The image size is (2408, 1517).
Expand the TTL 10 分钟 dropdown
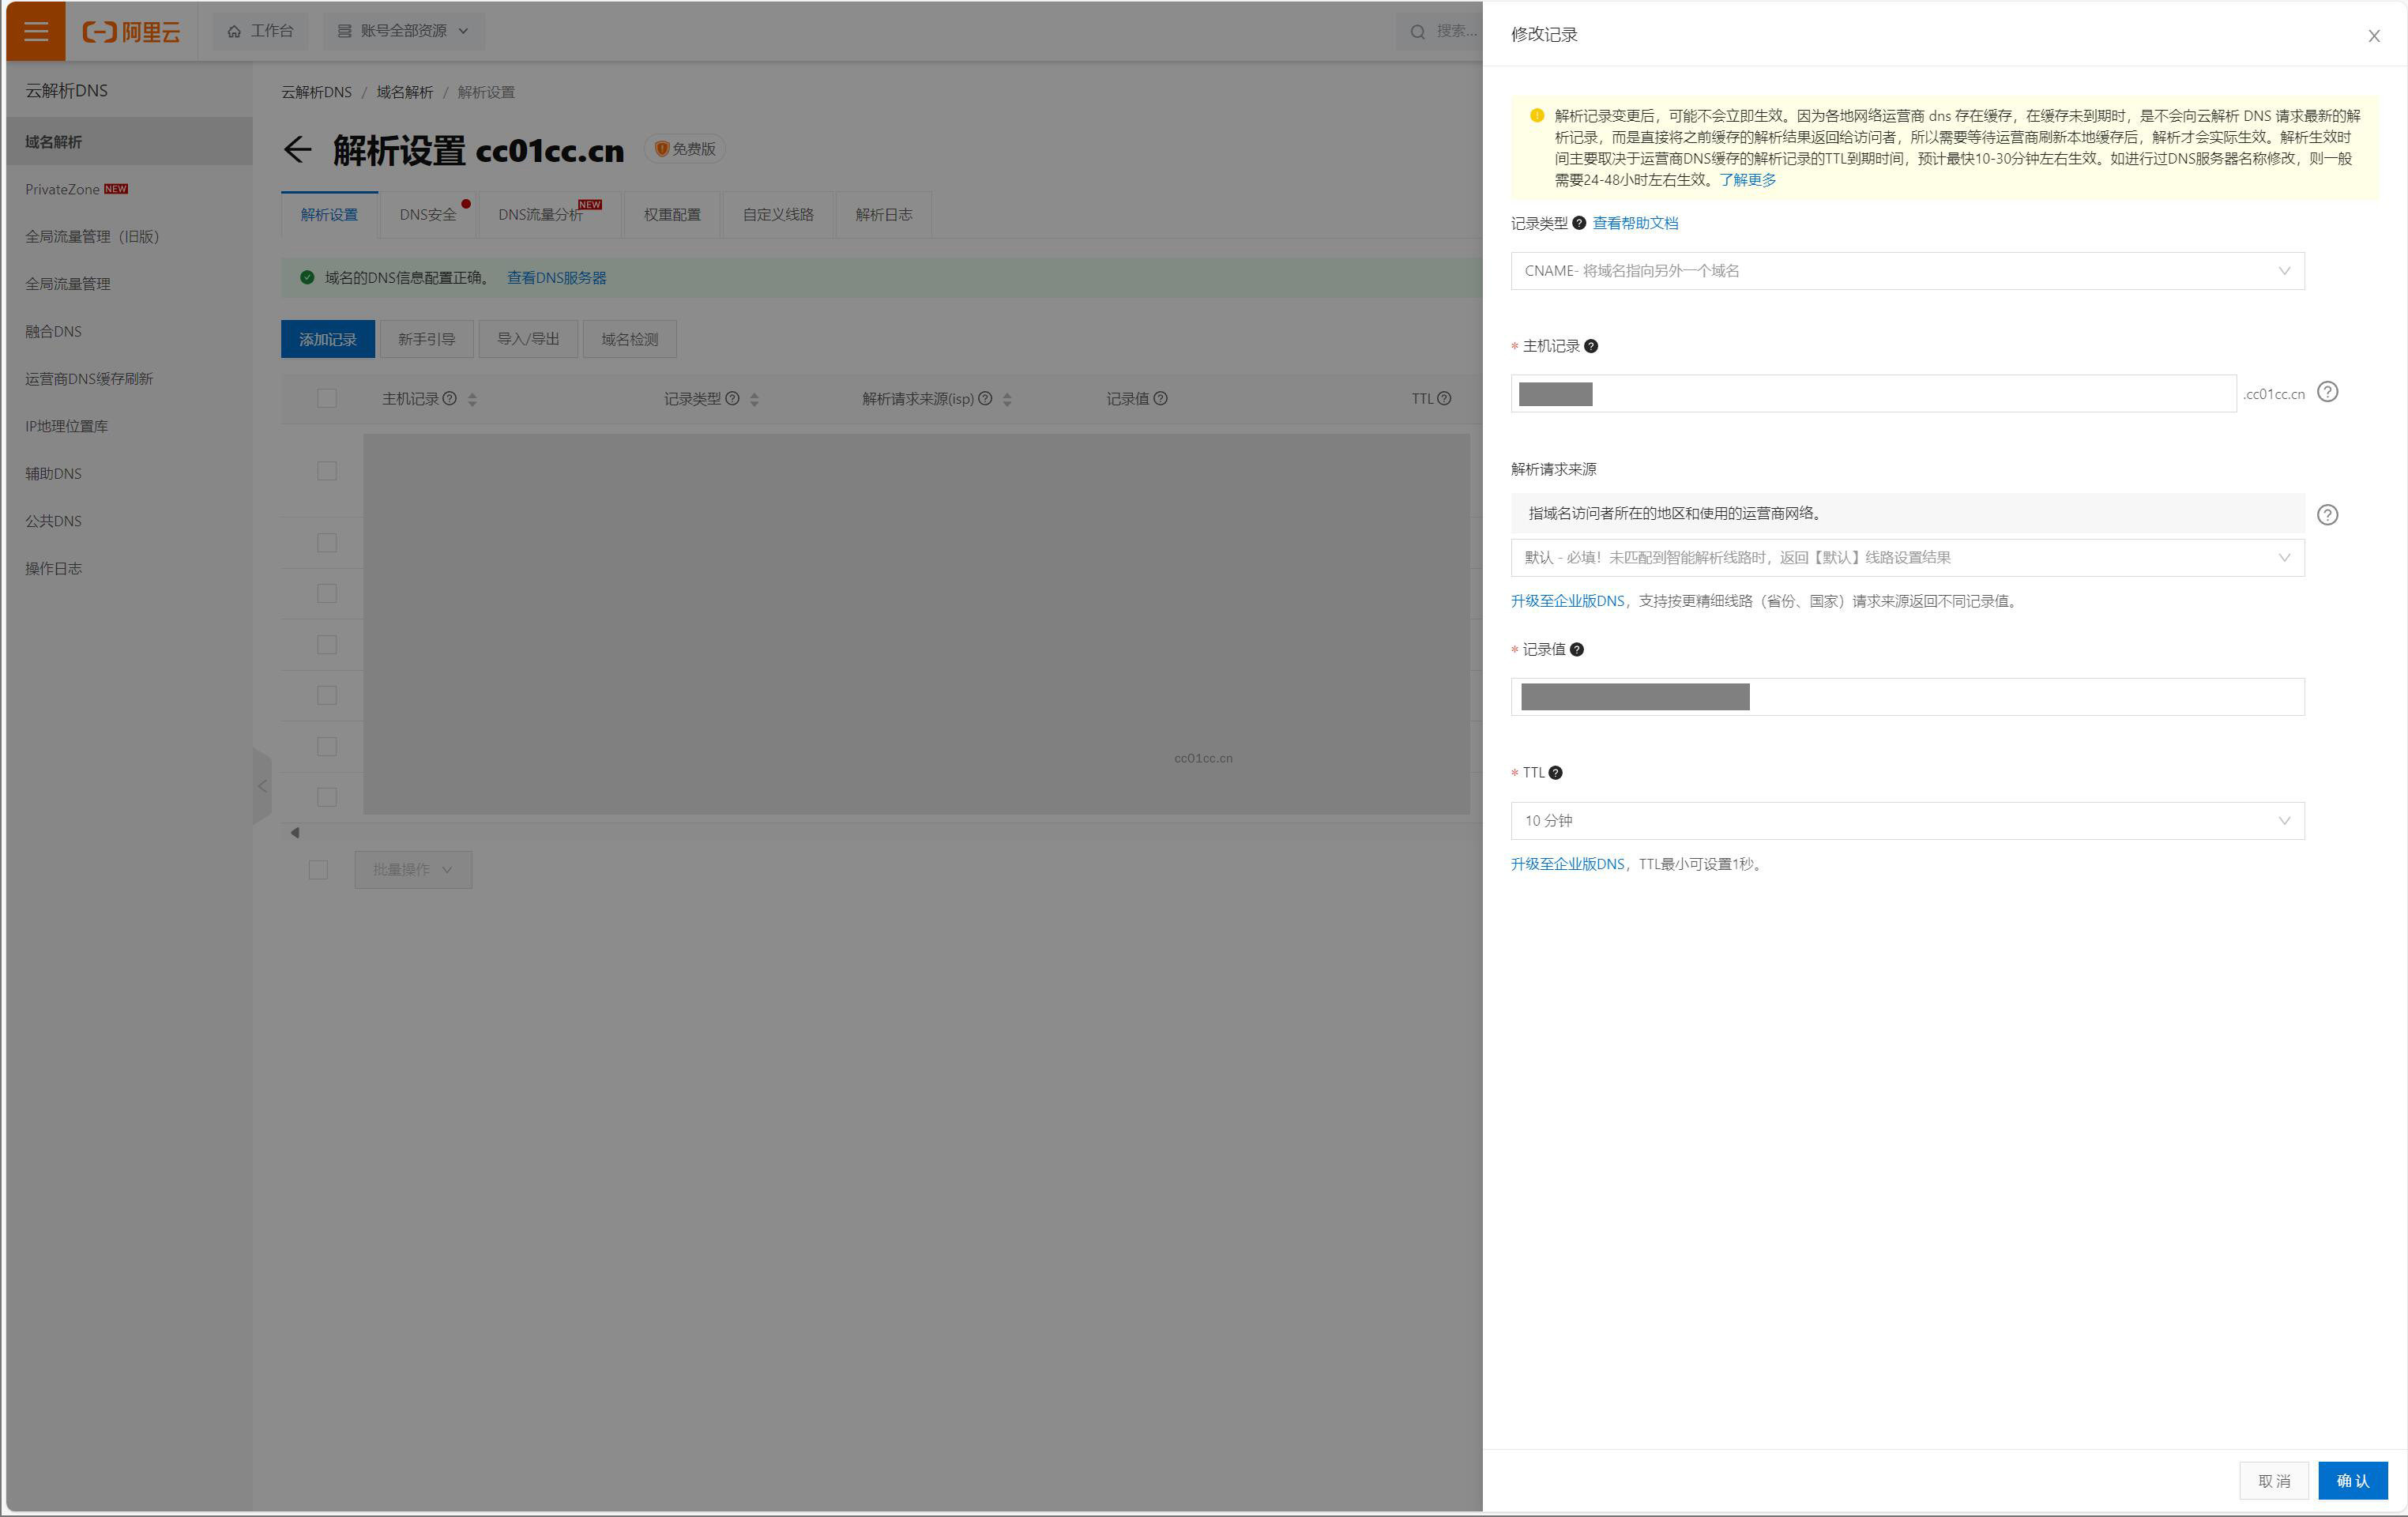coord(1907,821)
